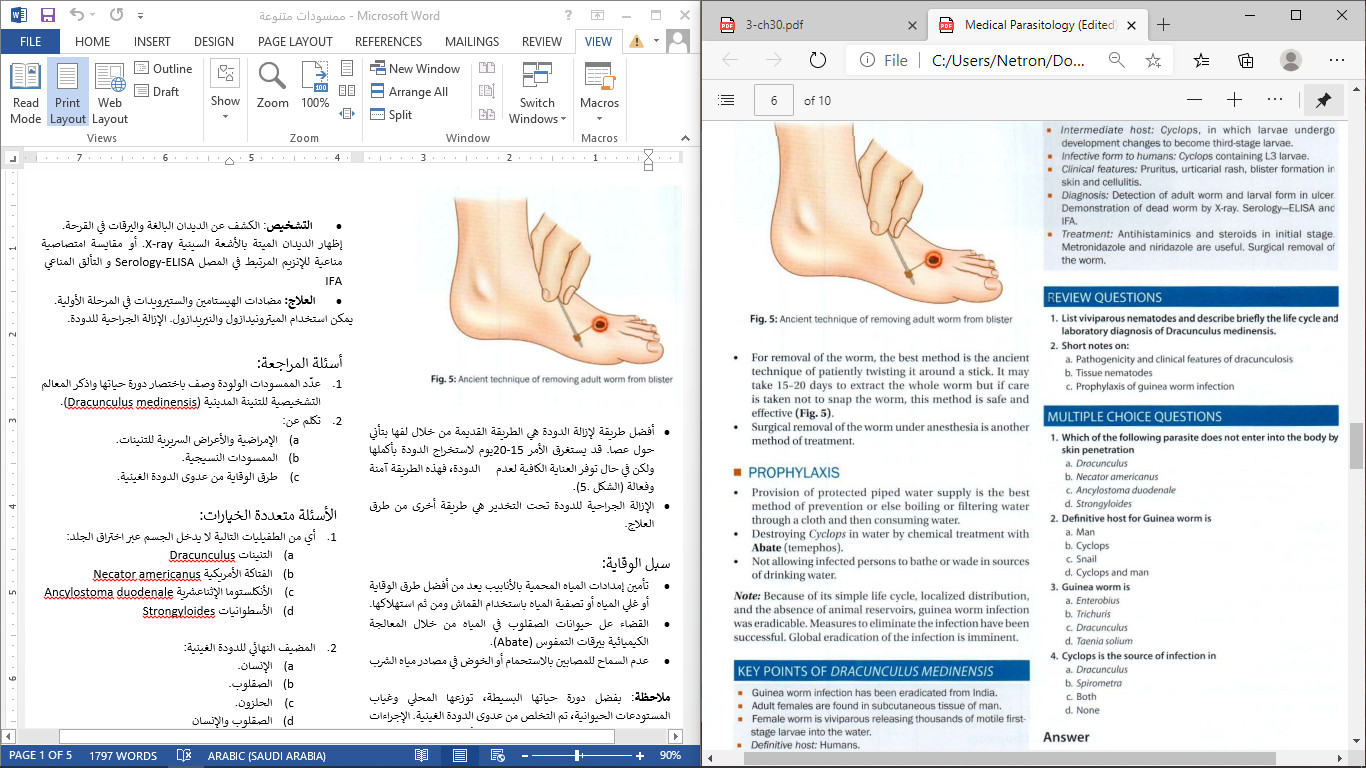Viewport: 1366px width, 768px height.
Task: Open the browser Favorites list icon
Action: [1201, 60]
